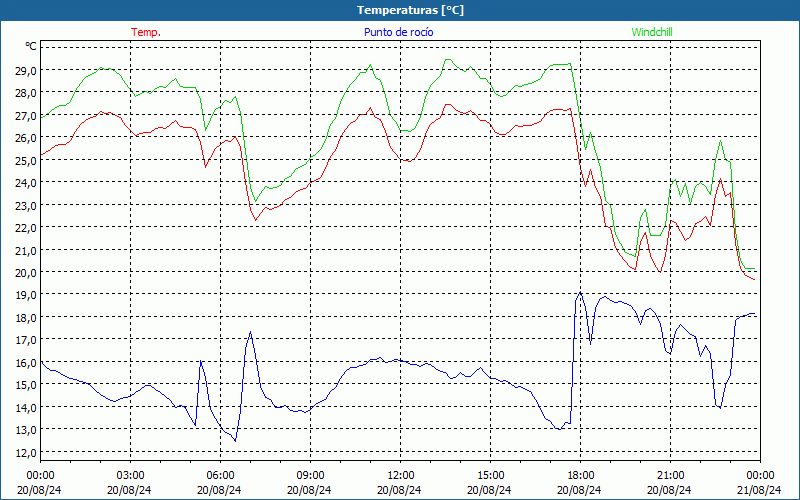This screenshot has height=500, width=800.
Task: Click the 09:00 time axis label
Action: pyautogui.click(x=310, y=476)
